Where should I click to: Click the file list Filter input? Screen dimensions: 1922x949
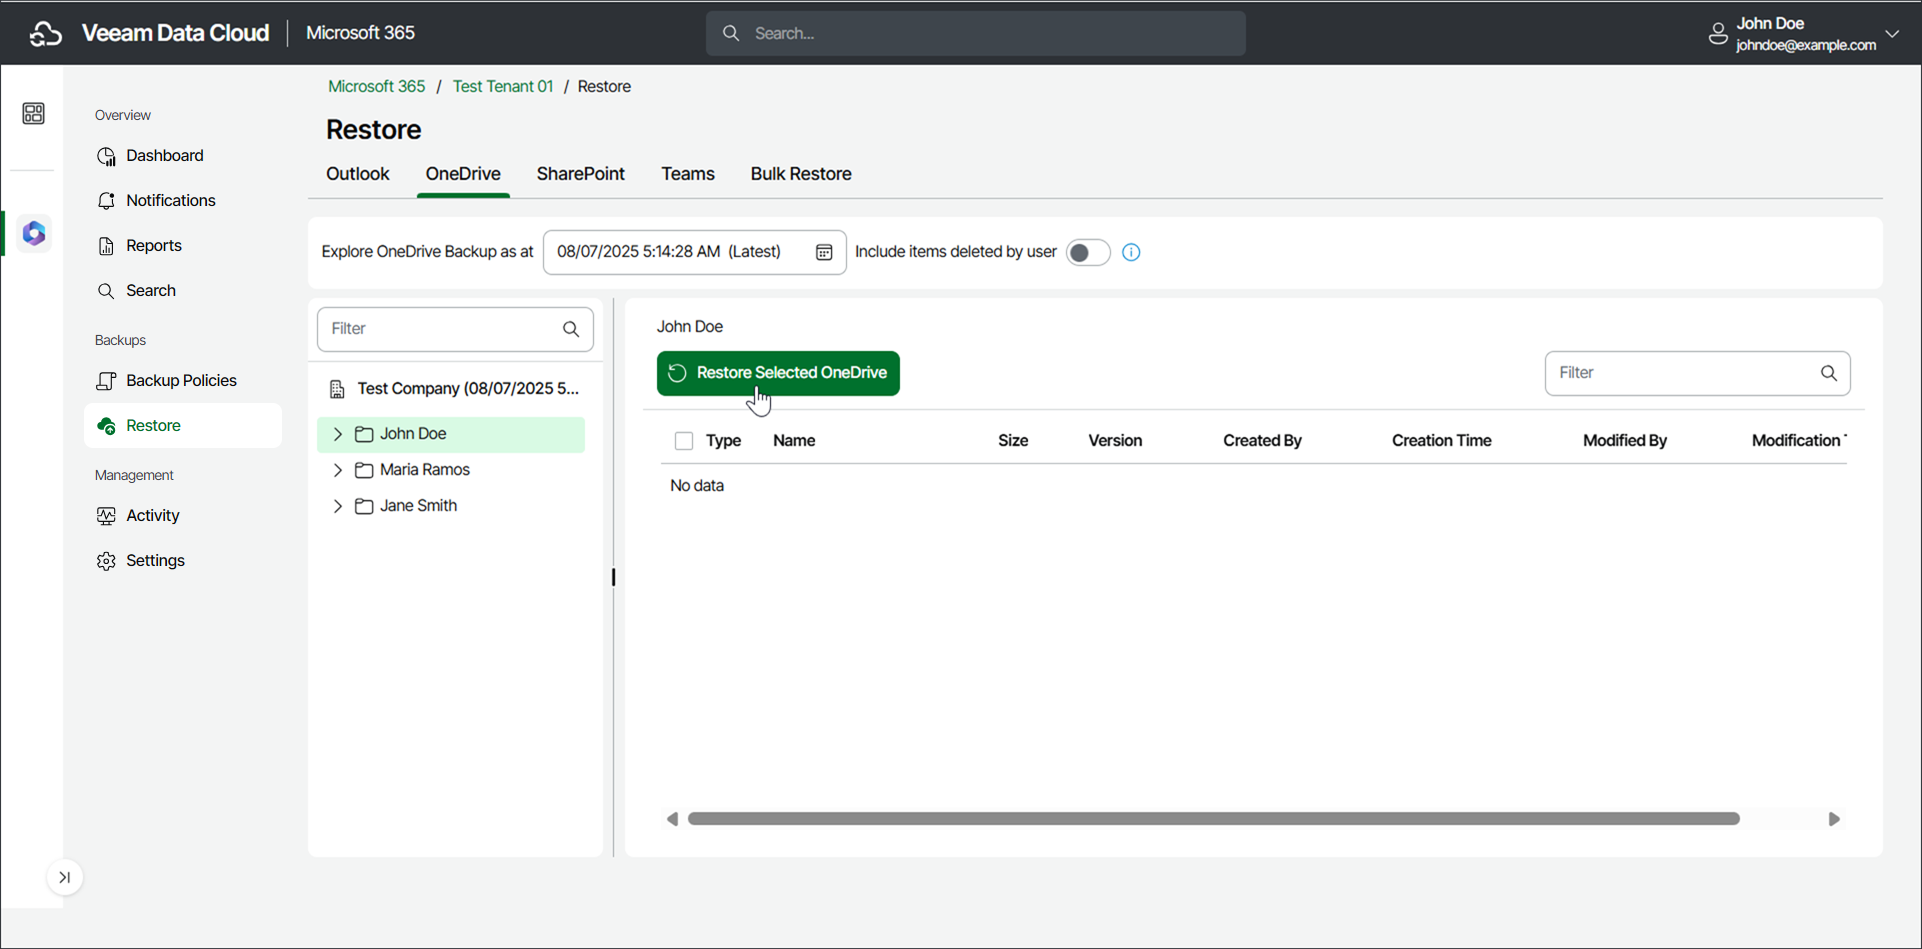point(1697,373)
